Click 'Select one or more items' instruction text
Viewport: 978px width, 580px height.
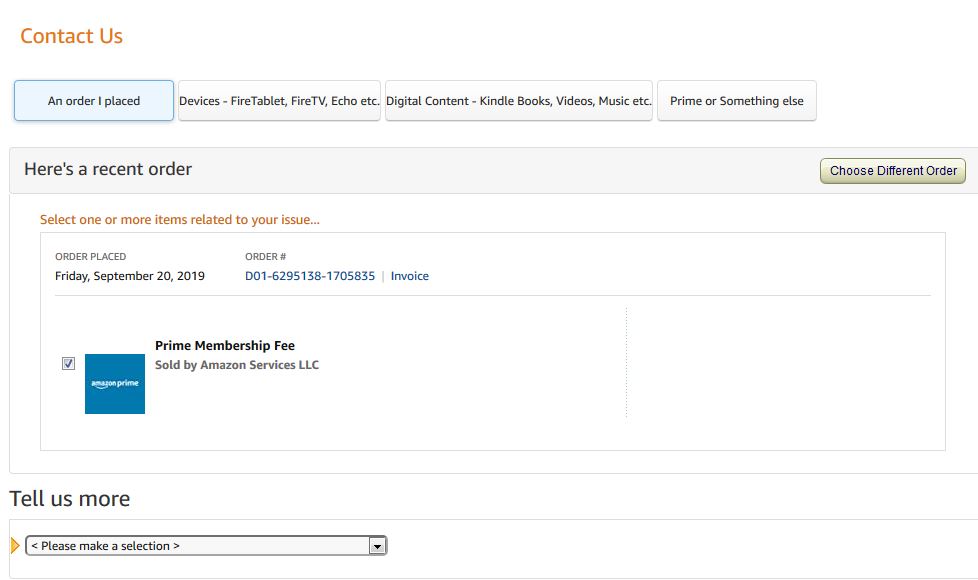tap(180, 220)
